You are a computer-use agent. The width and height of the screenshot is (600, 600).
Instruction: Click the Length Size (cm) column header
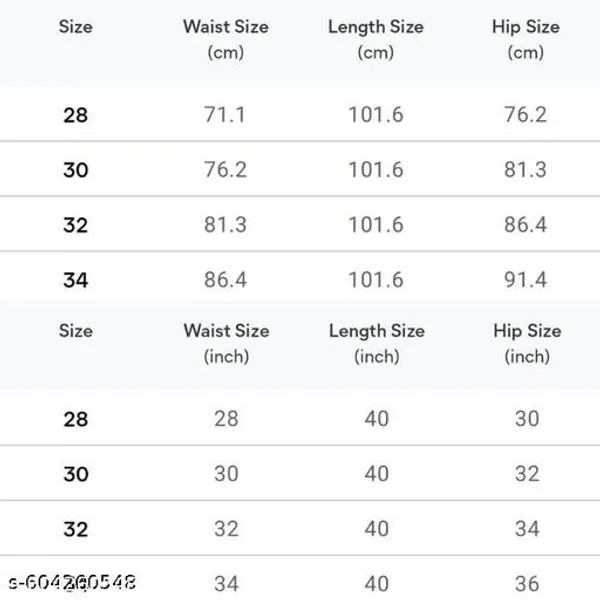click(376, 39)
